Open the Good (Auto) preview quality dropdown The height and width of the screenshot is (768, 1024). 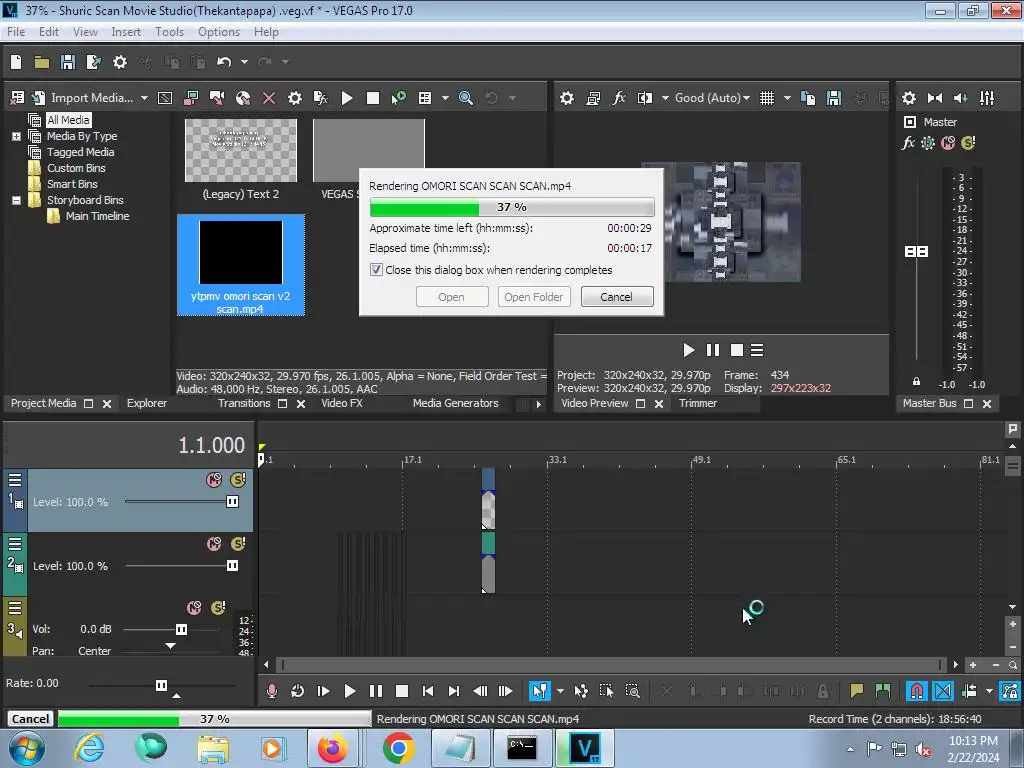coord(712,98)
